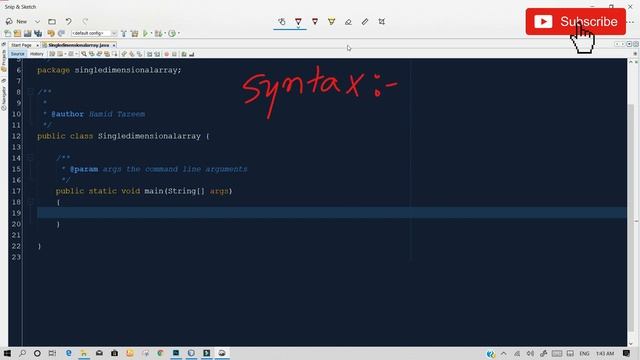Open File Explorer from taskbar
This screenshot has height=360, width=640.
(84, 353)
